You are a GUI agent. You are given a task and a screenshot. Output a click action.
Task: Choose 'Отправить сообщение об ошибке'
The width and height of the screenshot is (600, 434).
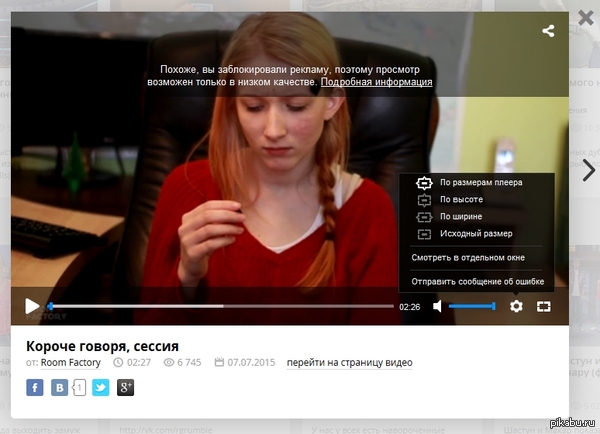pyautogui.click(x=478, y=282)
